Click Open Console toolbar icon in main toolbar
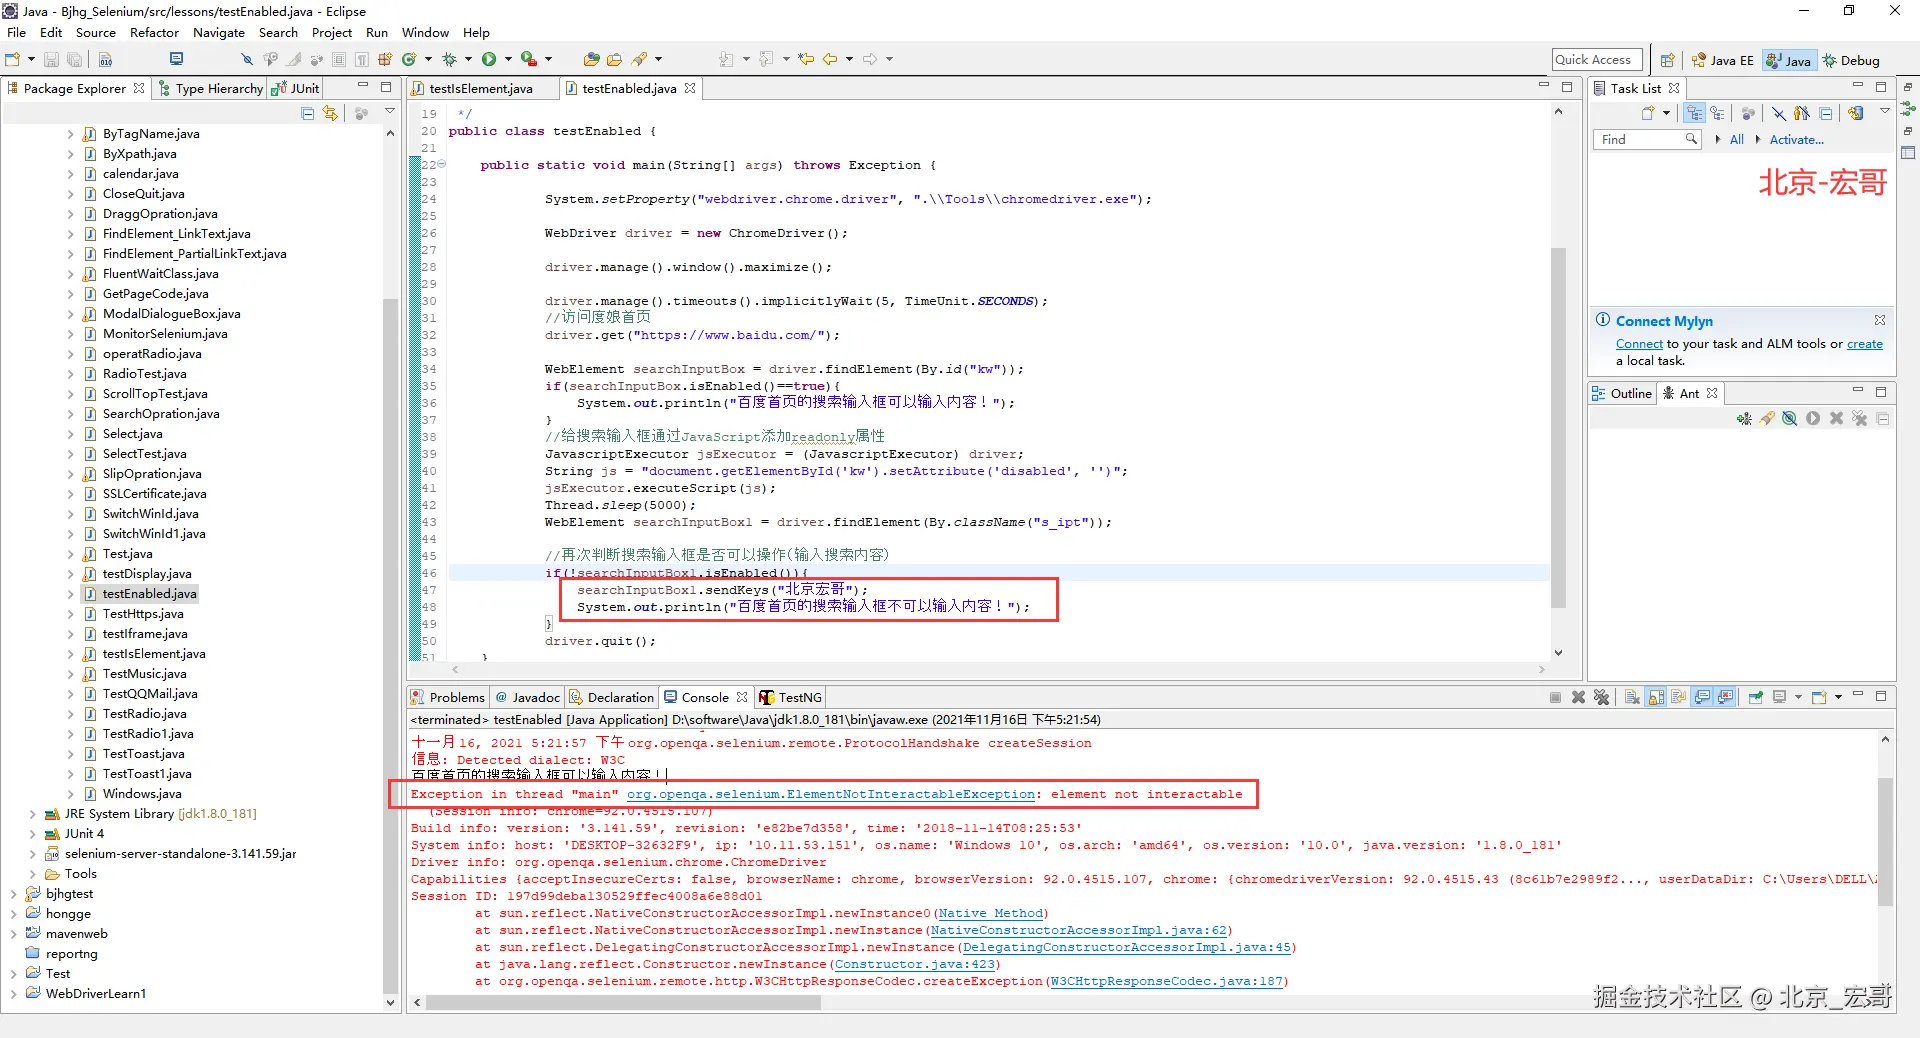 (177, 60)
